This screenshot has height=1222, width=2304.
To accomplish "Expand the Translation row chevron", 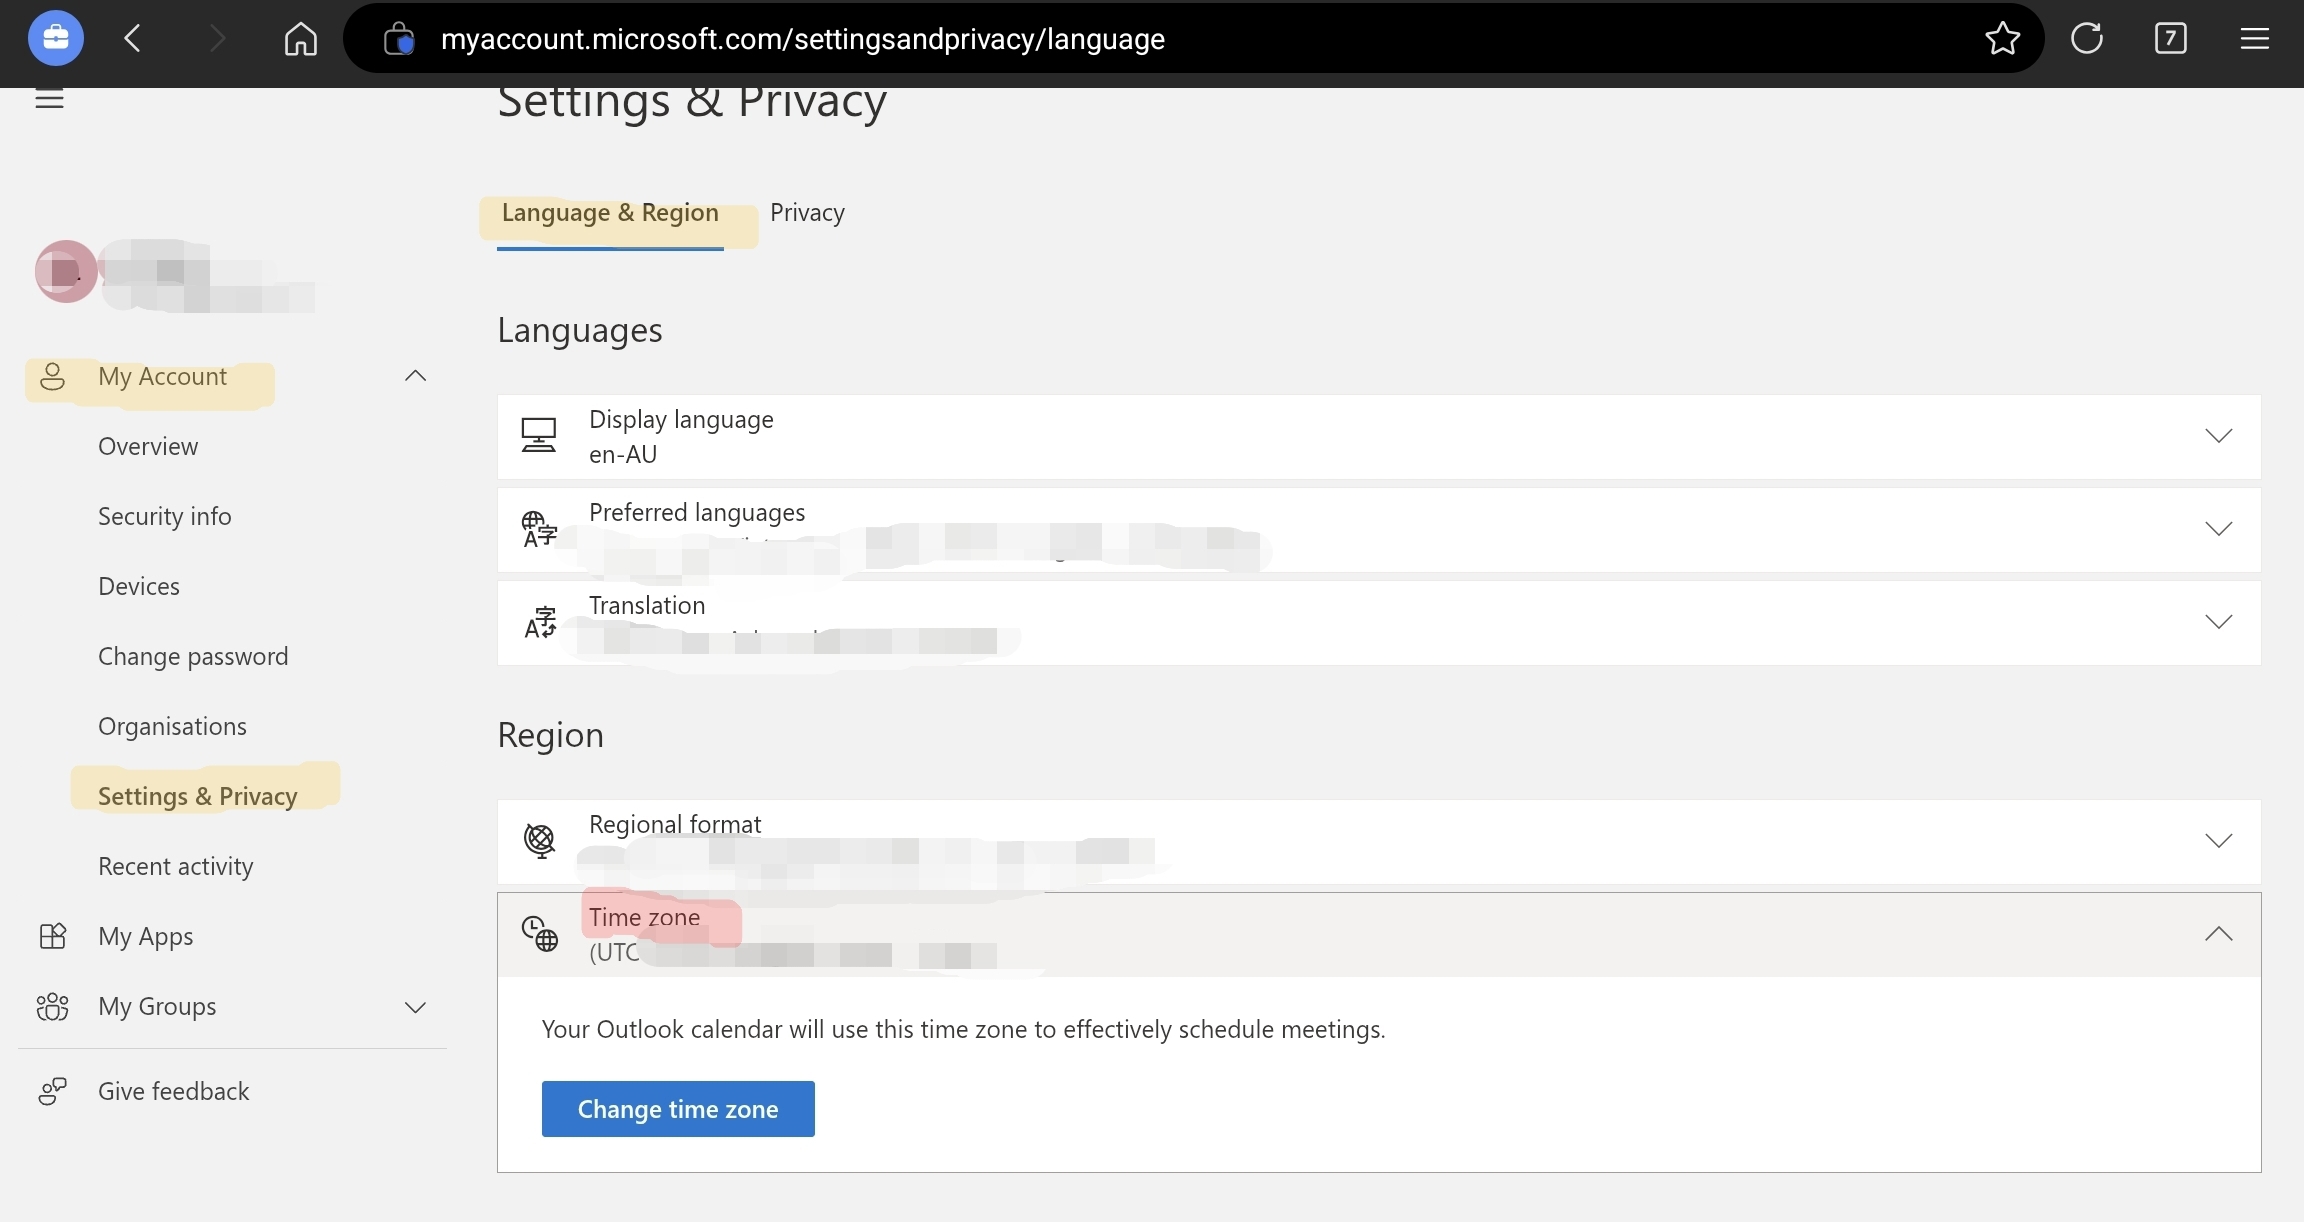I will click(2219, 622).
